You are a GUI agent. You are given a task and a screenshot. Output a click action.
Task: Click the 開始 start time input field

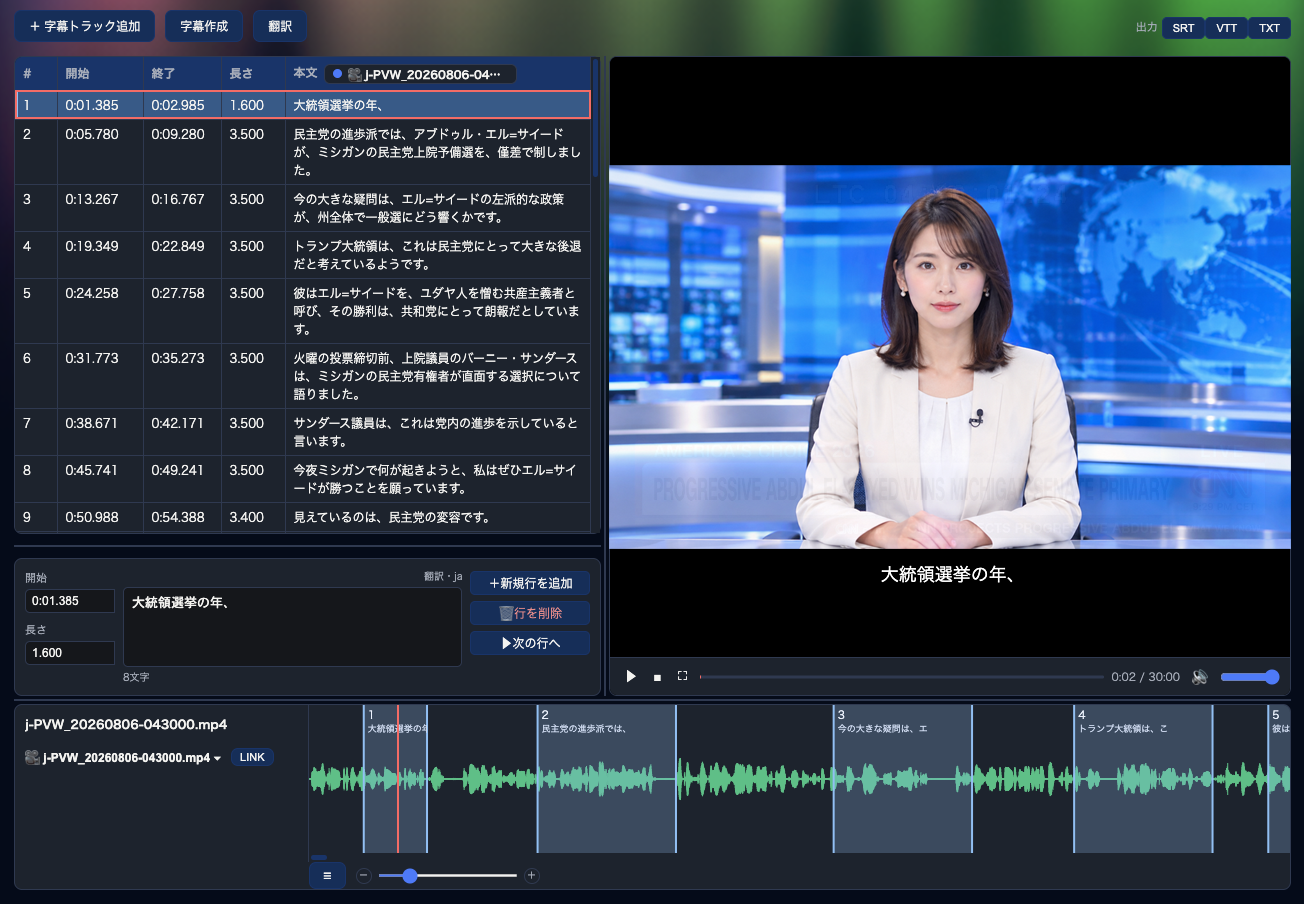click(70, 601)
